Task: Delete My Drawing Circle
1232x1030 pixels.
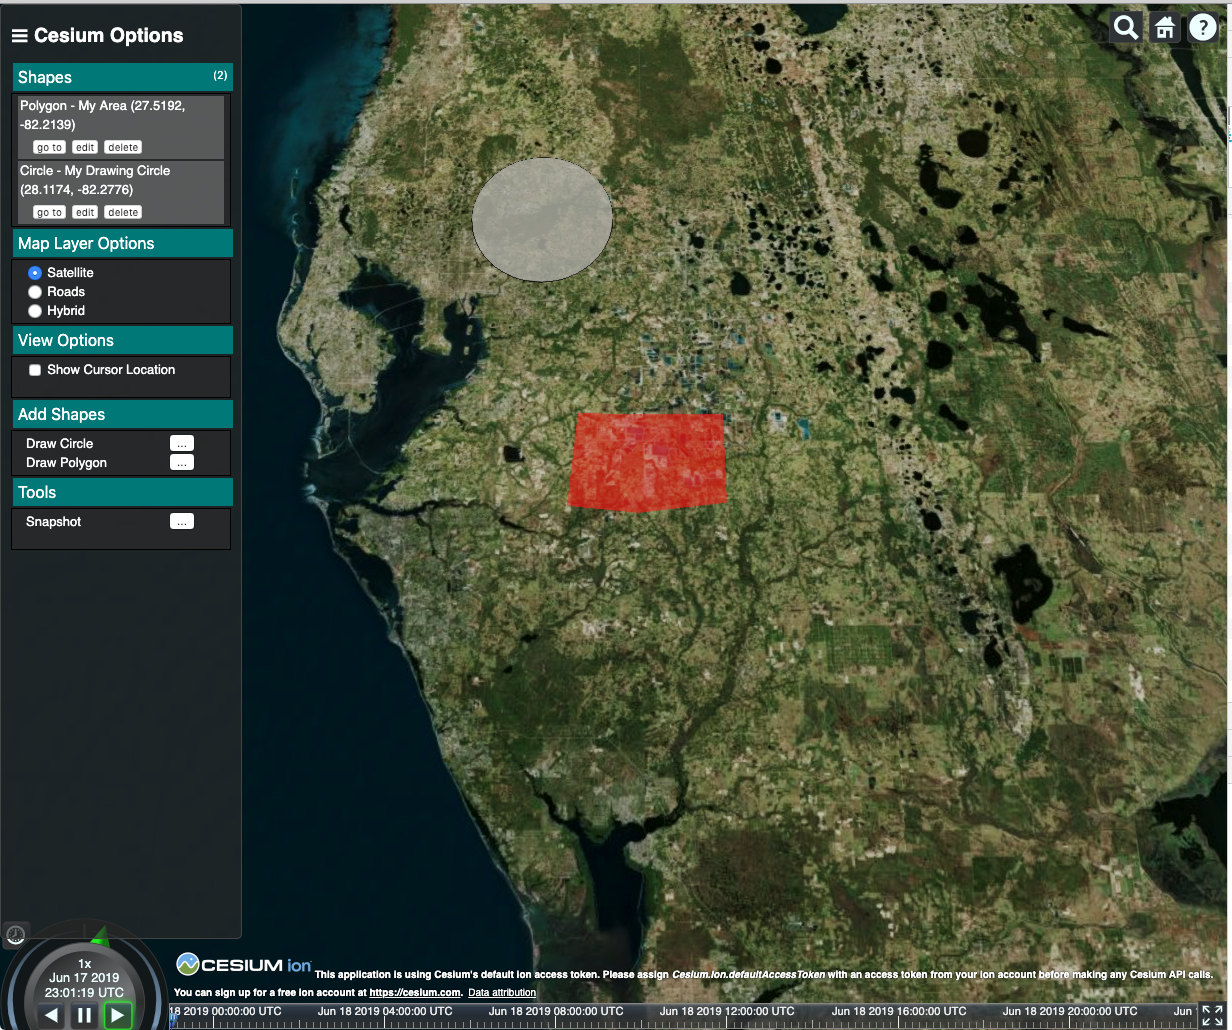Action: (123, 212)
